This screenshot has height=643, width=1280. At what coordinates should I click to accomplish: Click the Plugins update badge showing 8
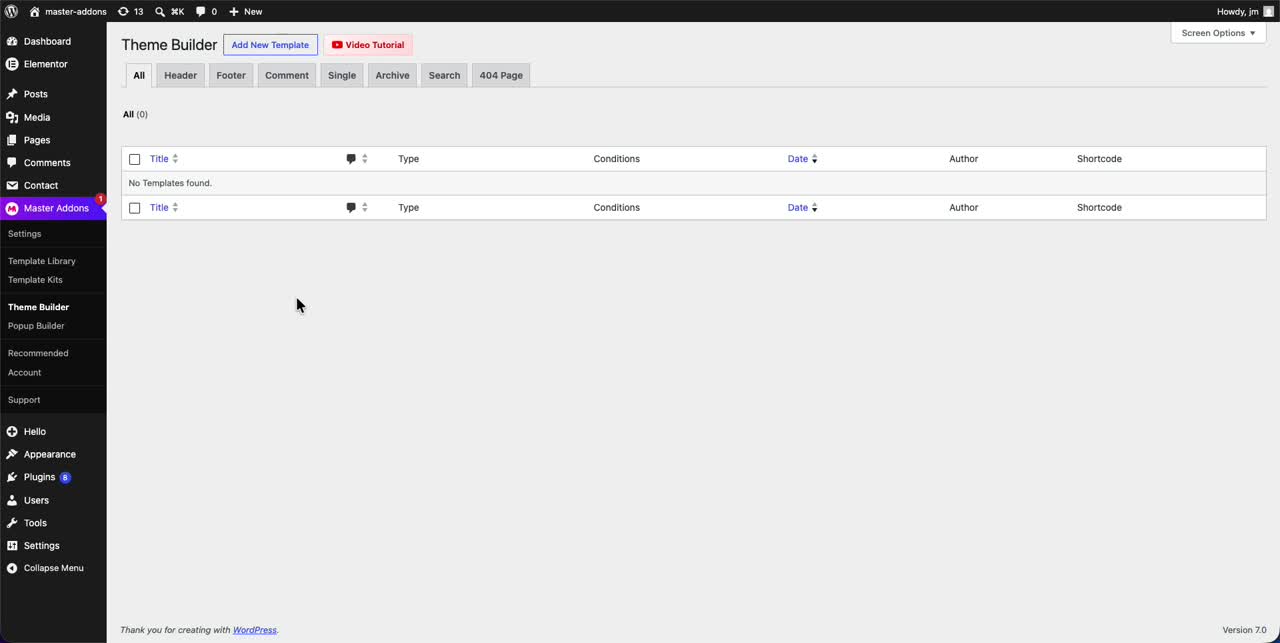click(65, 478)
